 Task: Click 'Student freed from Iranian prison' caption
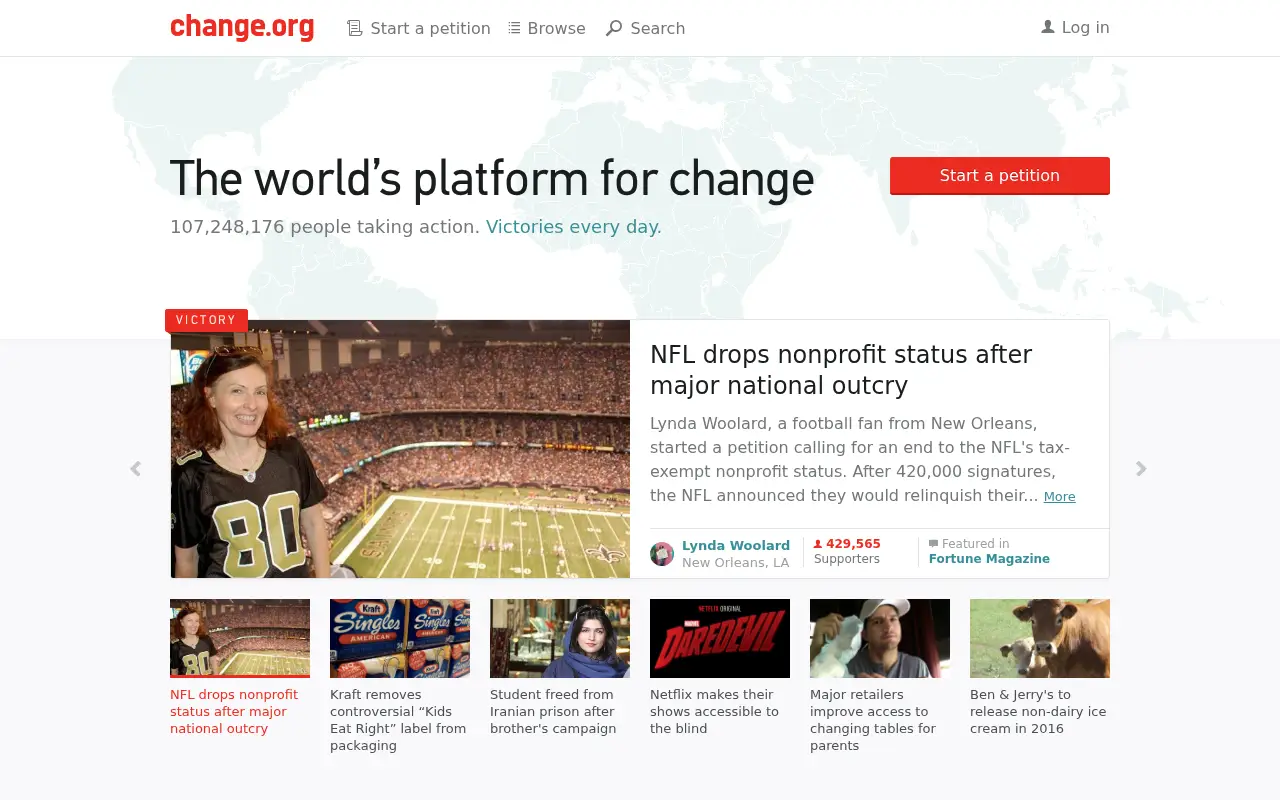[x=553, y=712]
